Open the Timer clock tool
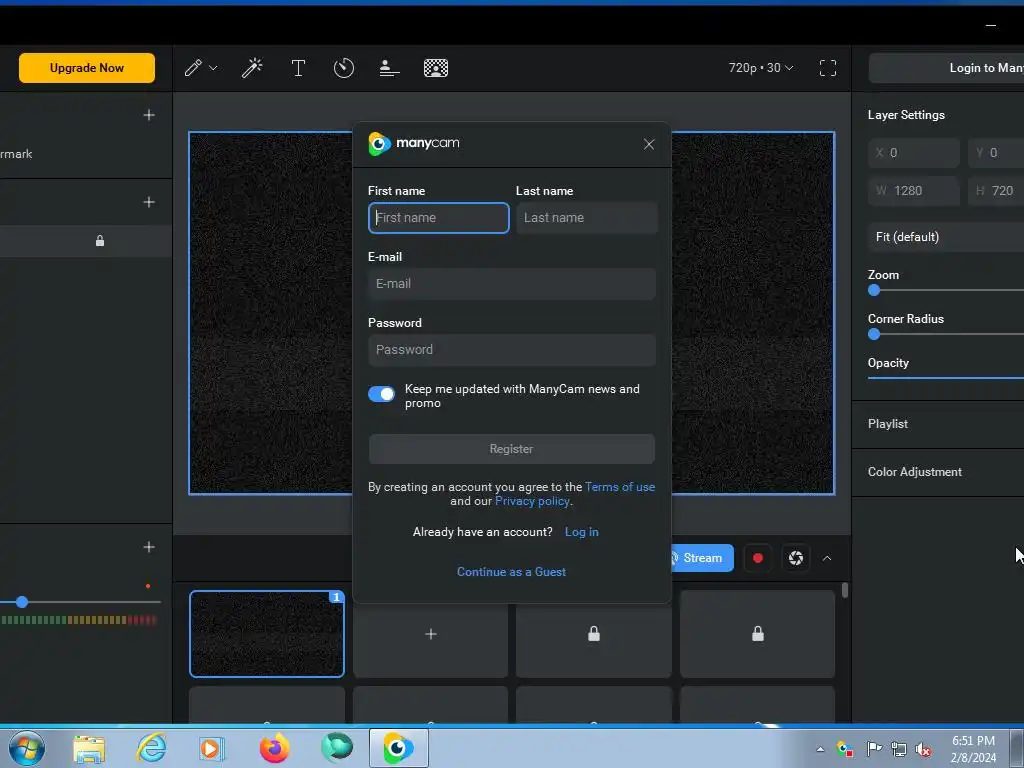The width and height of the screenshot is (1024, 768). (x=344, y=68)
